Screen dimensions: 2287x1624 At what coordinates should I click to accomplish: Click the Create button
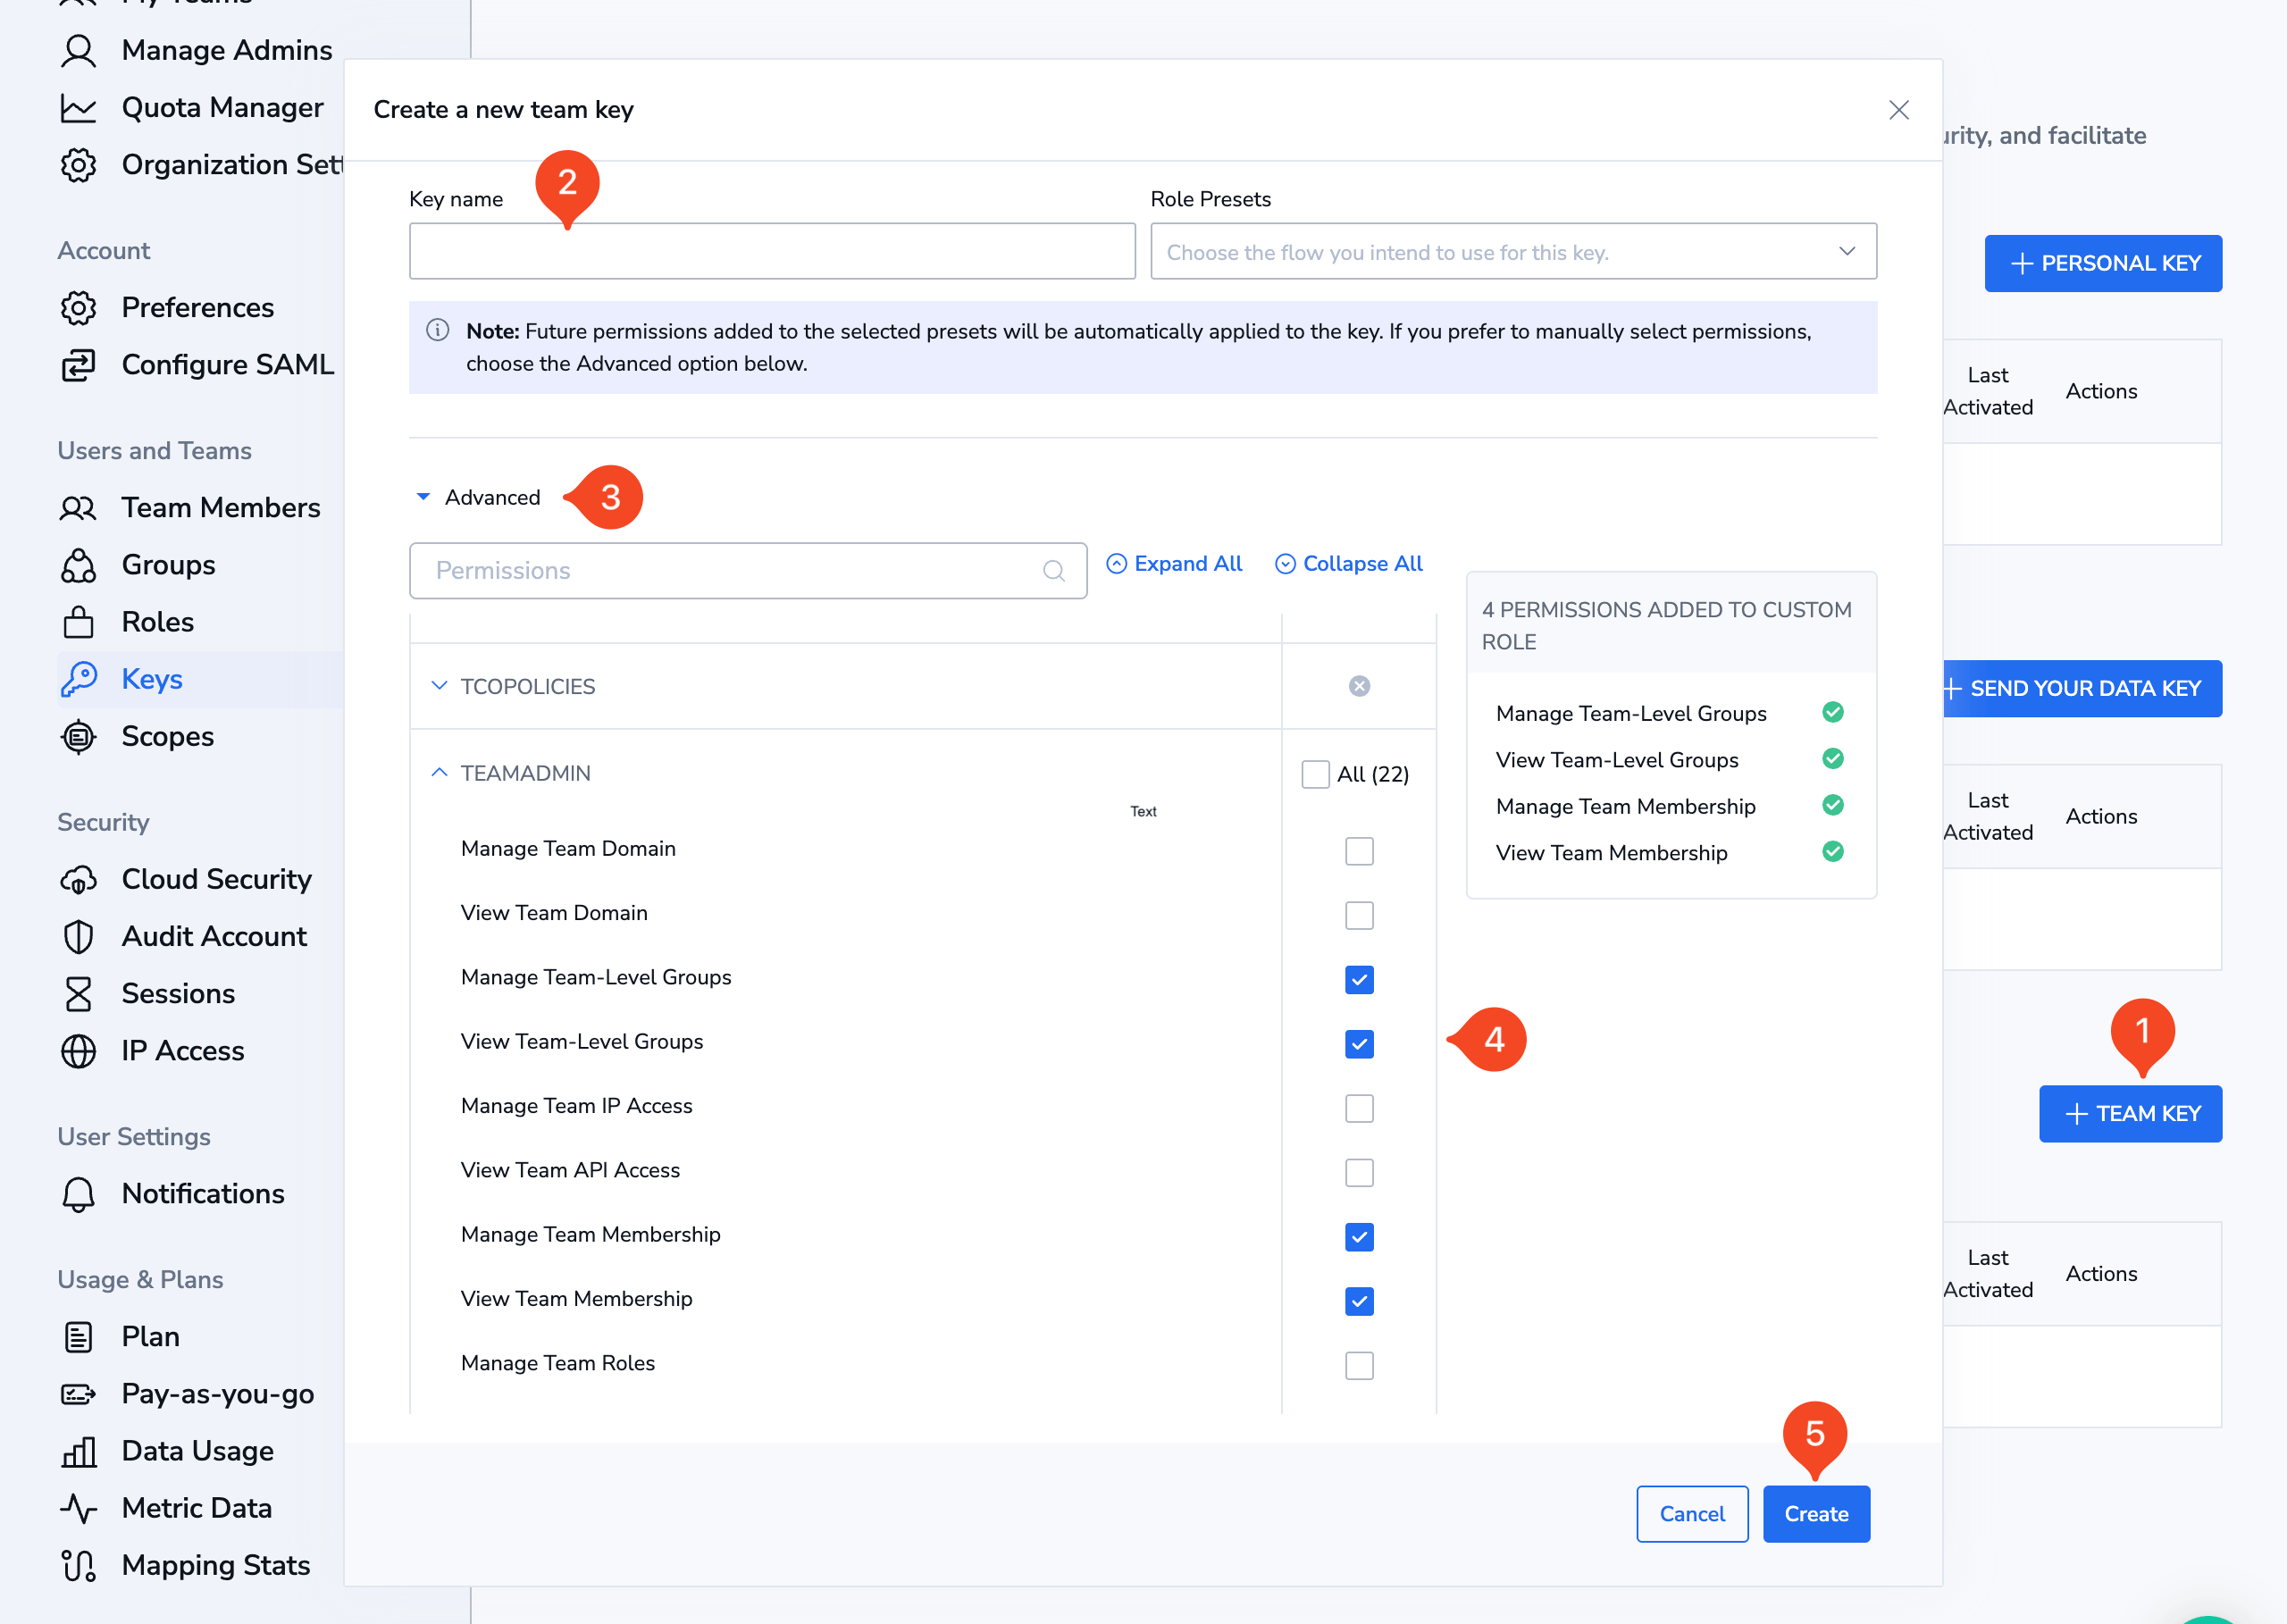click(x=1816, y=1514)
